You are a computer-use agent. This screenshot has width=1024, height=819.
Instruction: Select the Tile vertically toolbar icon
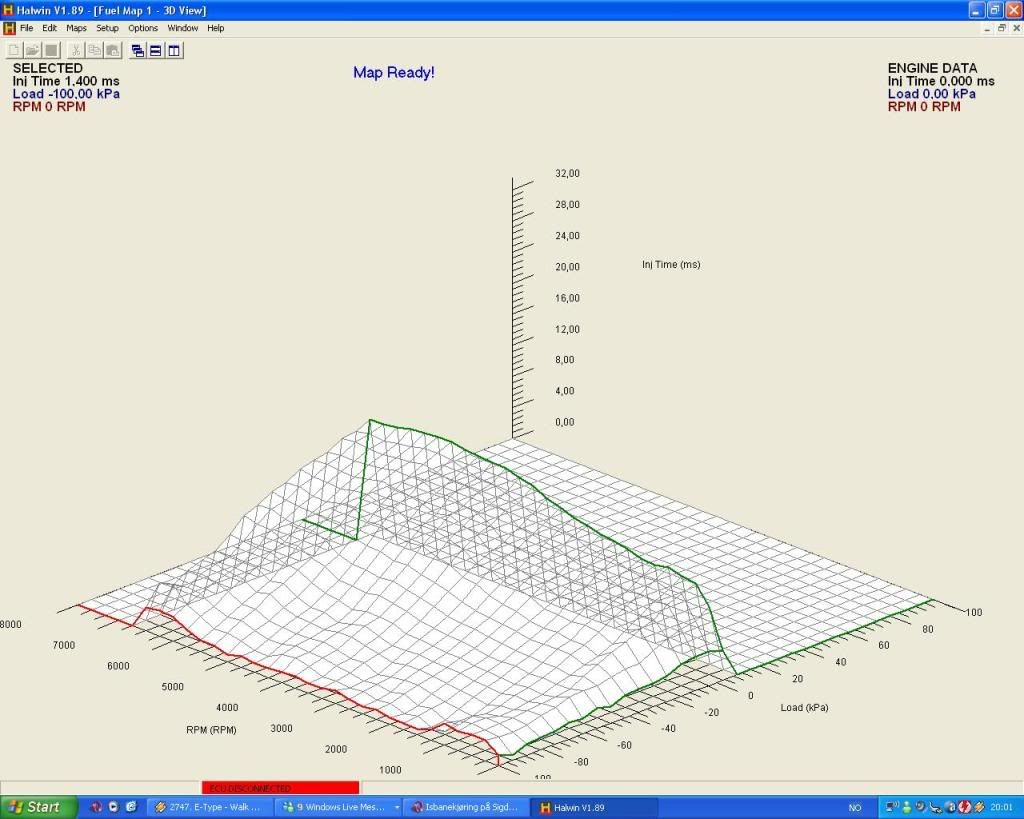point(174,50)
